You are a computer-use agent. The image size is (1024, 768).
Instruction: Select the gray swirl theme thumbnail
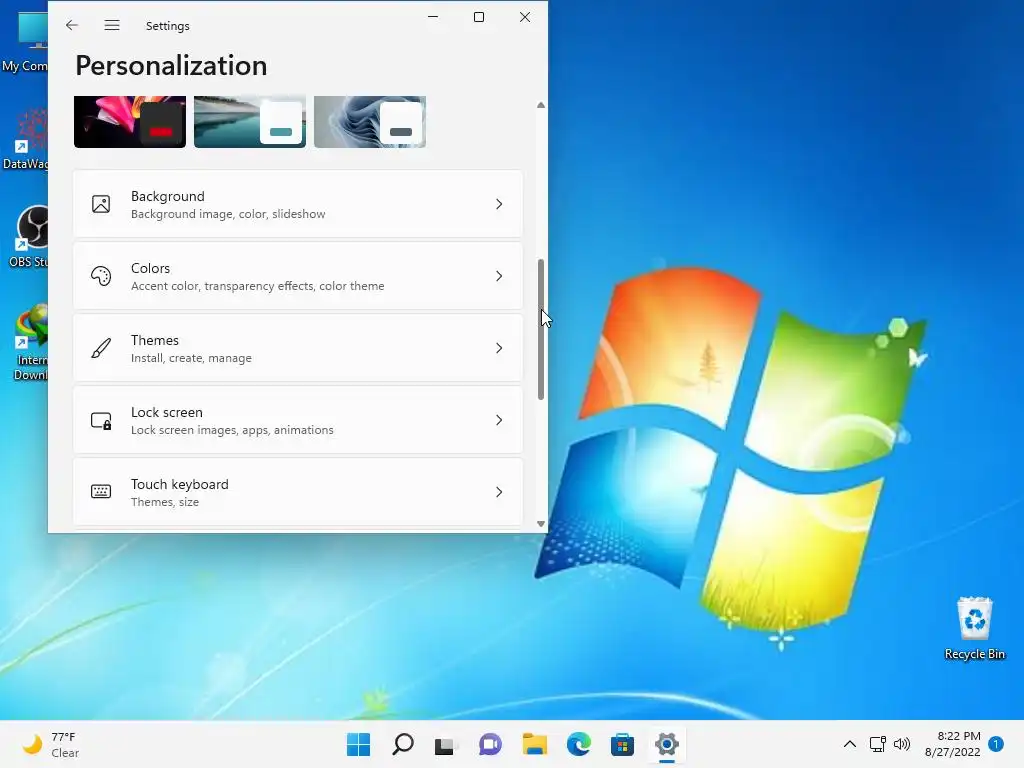370,122
